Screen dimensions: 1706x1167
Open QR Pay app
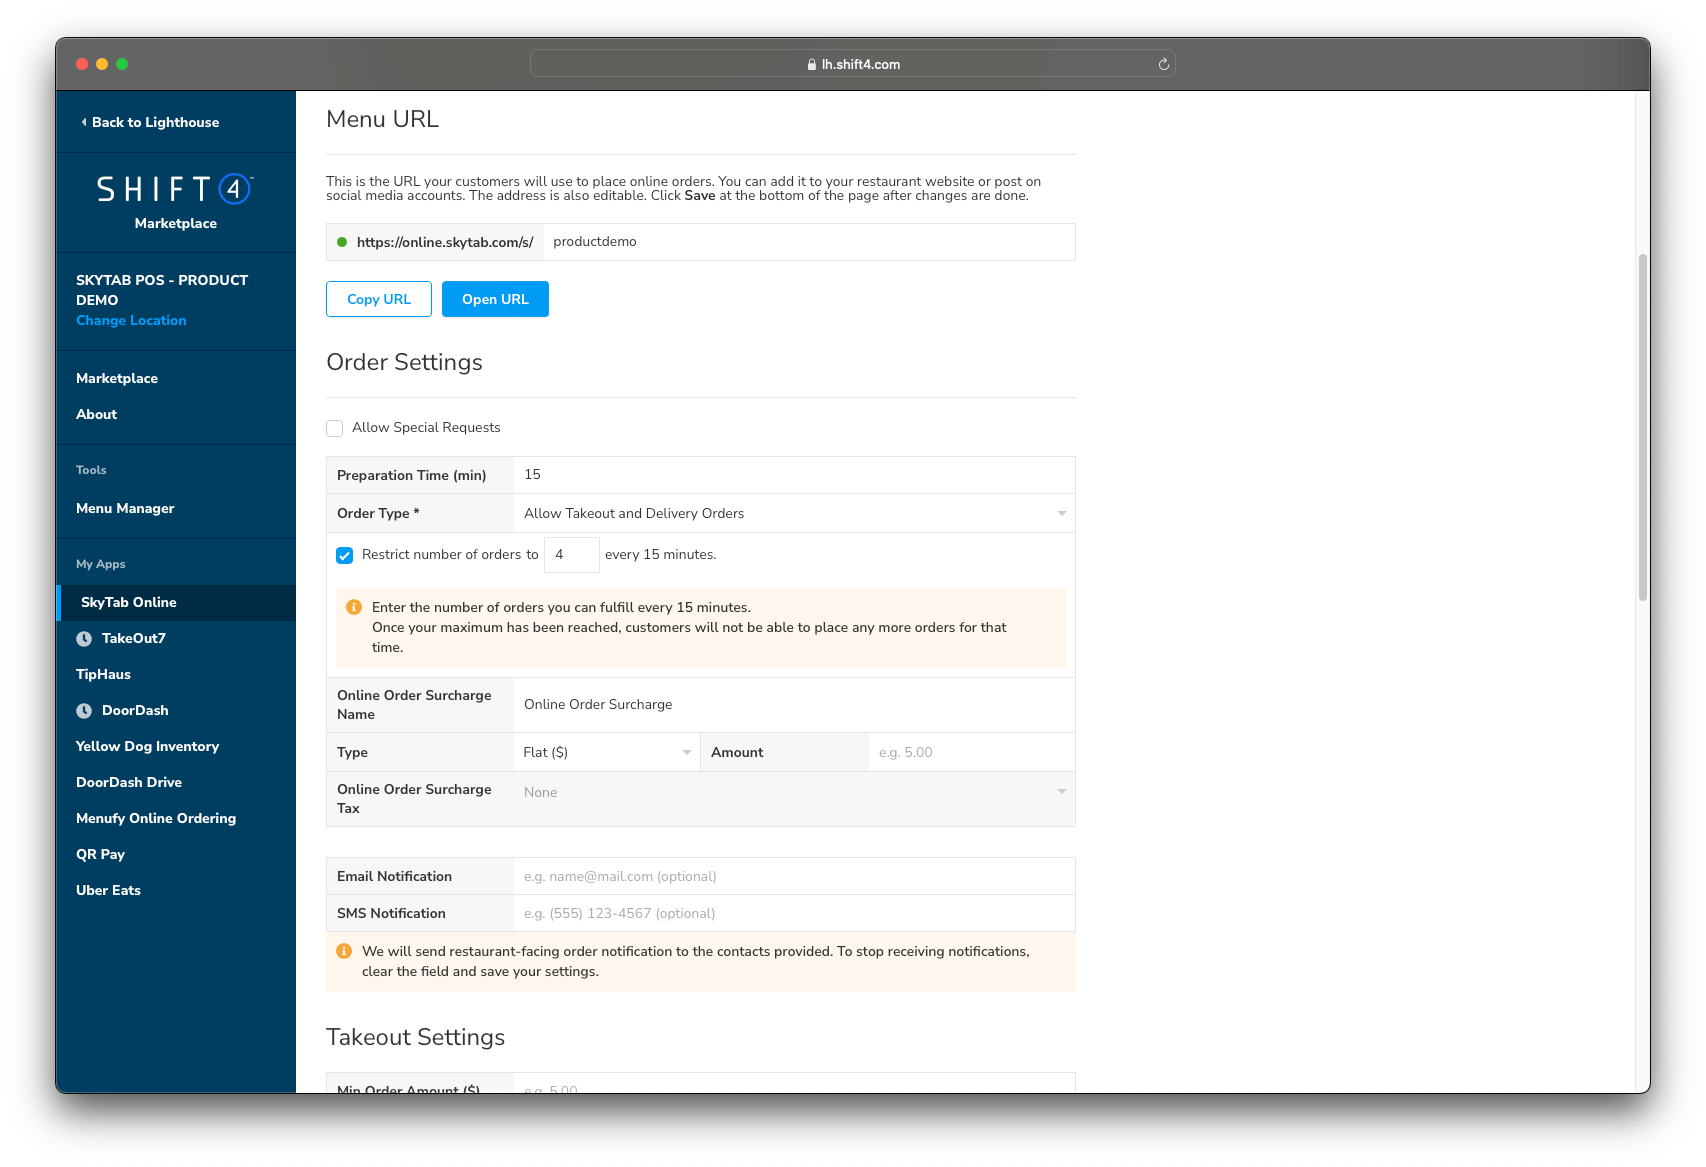click(100, 854)
